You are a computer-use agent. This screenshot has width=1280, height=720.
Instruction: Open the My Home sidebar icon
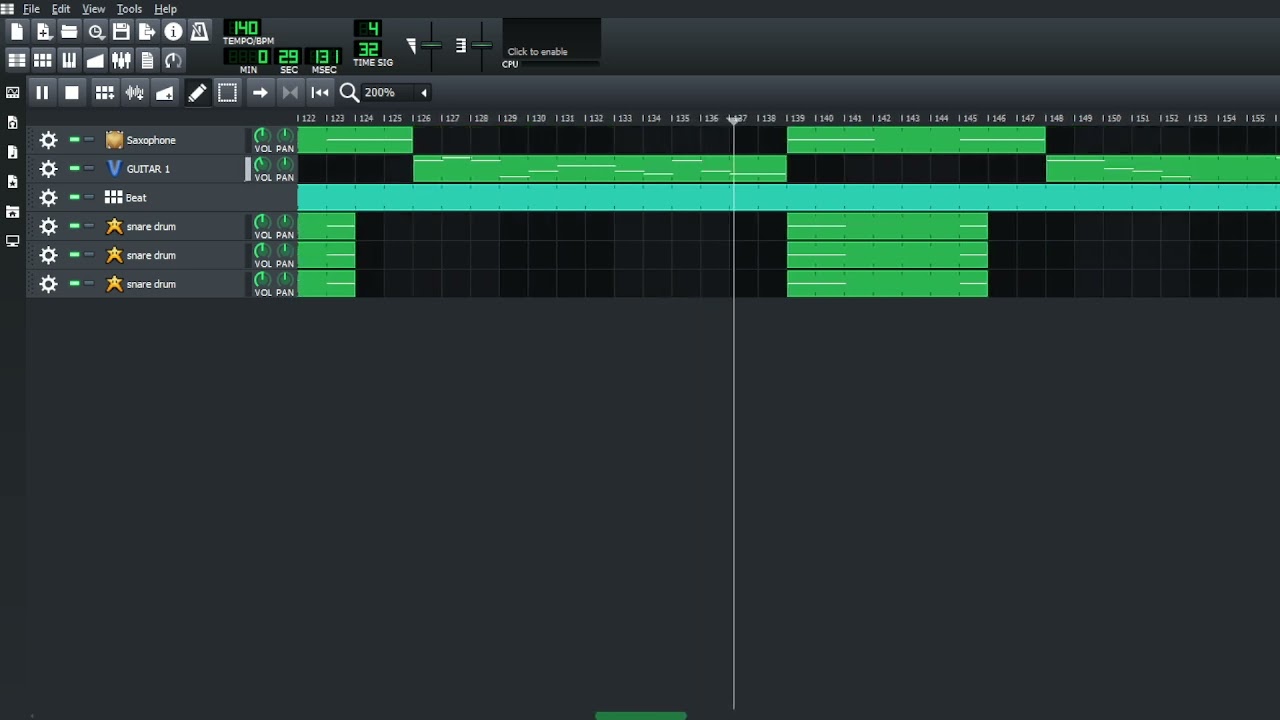point(12,212)
